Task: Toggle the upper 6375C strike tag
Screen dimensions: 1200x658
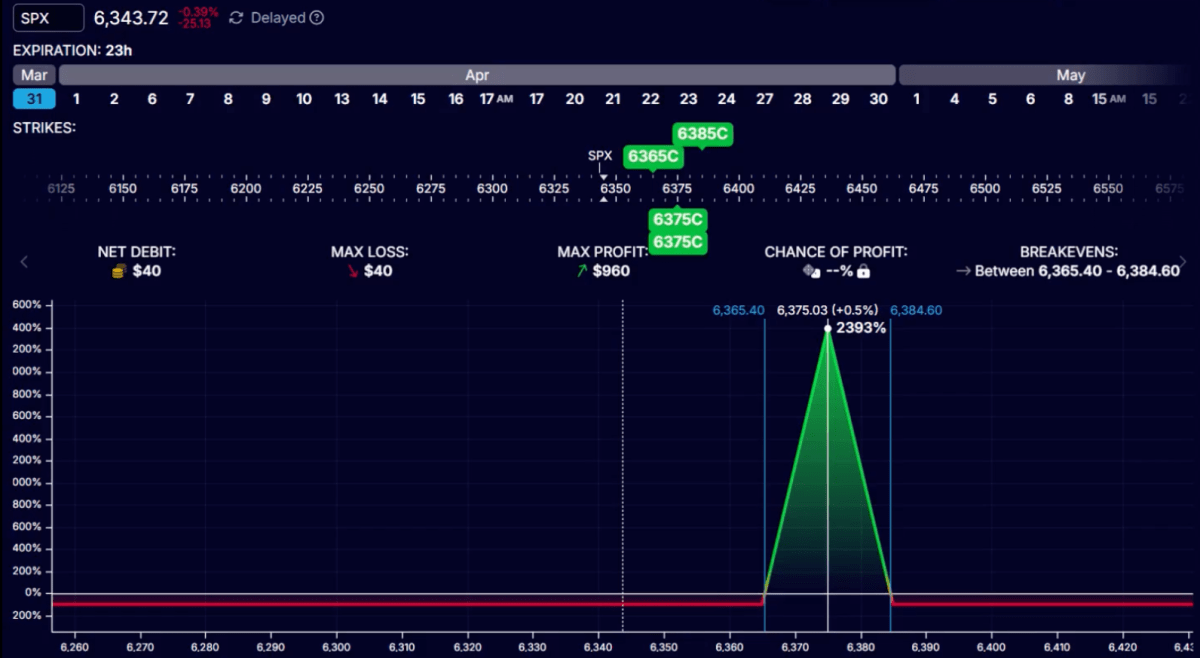Action: 678,218
